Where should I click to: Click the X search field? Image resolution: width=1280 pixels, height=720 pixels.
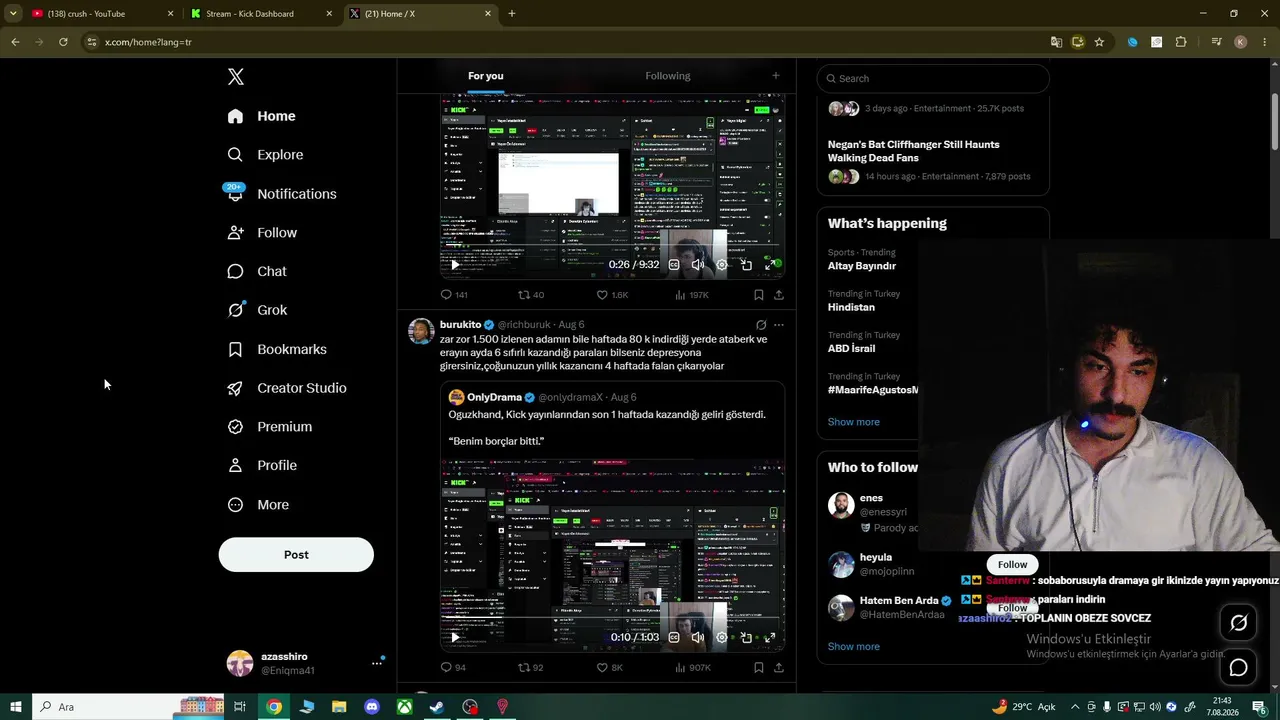tap(933, 78)
